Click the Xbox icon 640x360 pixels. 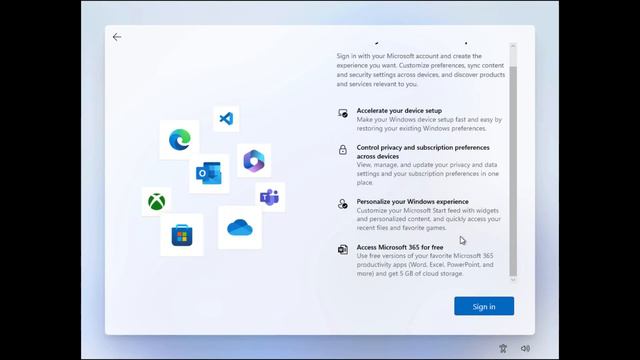[x=157, y=202]
